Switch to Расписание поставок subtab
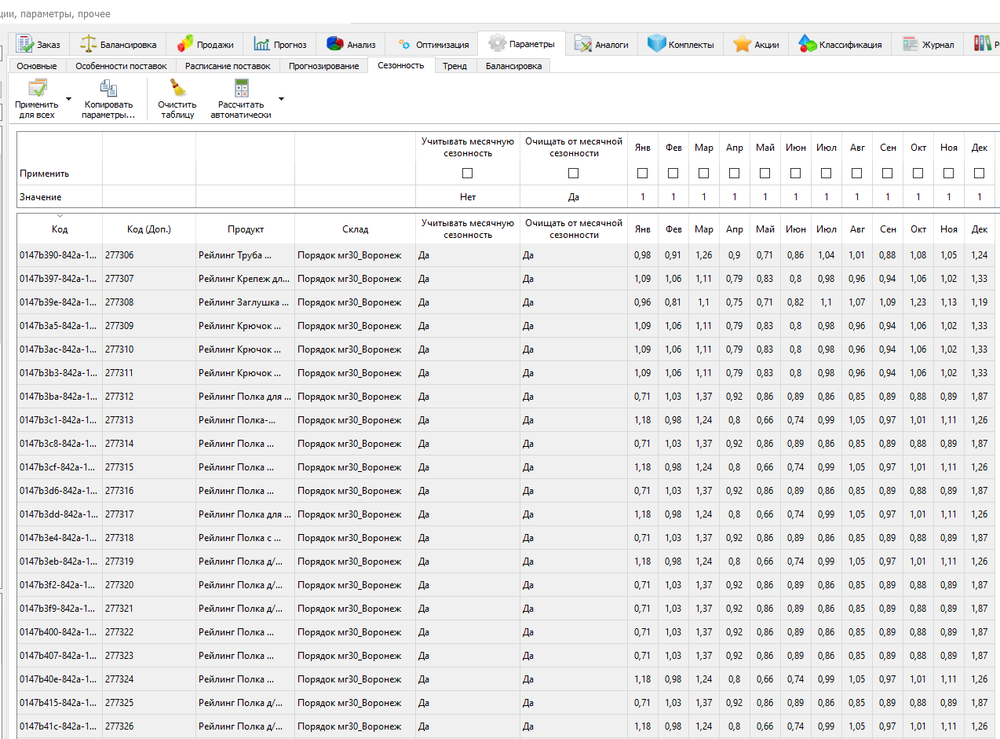 click(228, 66)
